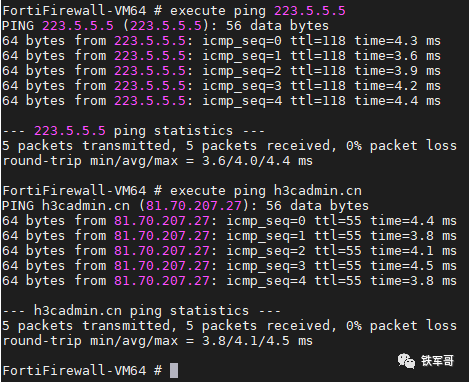Image resolution: width=469 pixels, height=382 pixels.
Task: Click the '56 data bytes' text for h3cadmin.cn
Action: [x=317, y=205]
